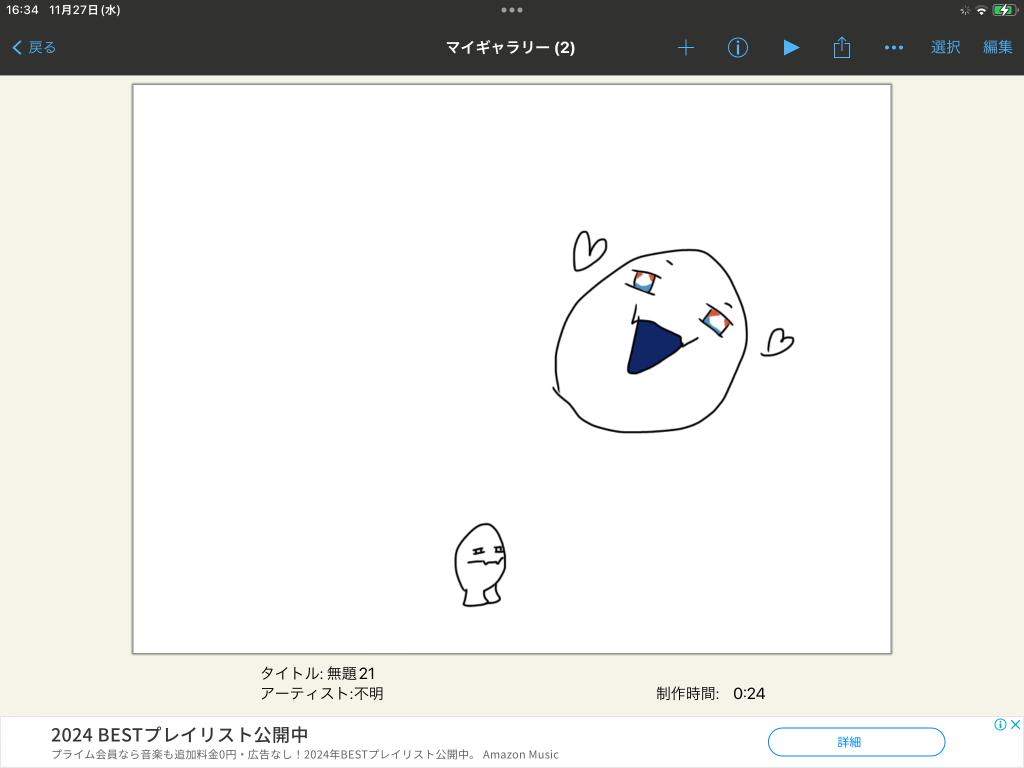Tap the マイギャラリー (2) header title
This screenshot has height=768, width=1024.
coord(510,47)
